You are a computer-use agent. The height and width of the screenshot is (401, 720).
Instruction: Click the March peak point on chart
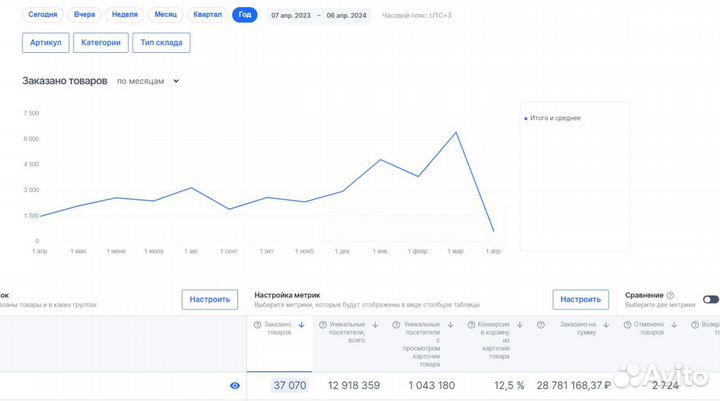(456, 132)
